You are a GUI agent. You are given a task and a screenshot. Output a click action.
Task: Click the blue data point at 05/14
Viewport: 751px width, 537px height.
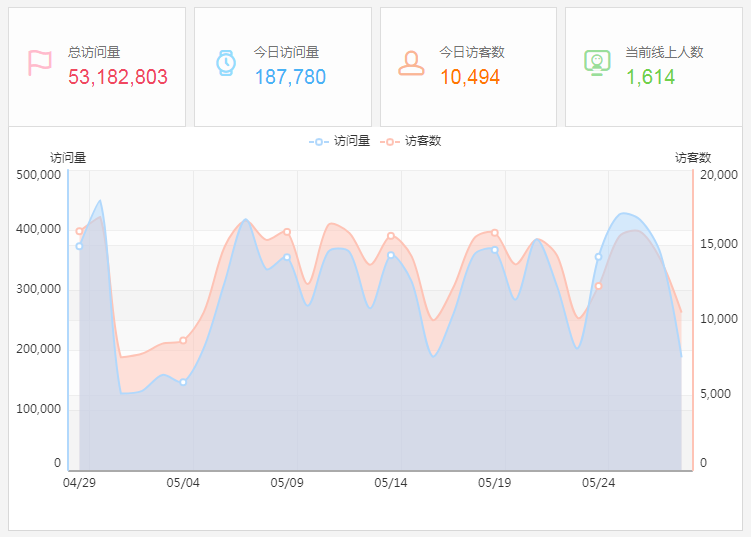391,255
